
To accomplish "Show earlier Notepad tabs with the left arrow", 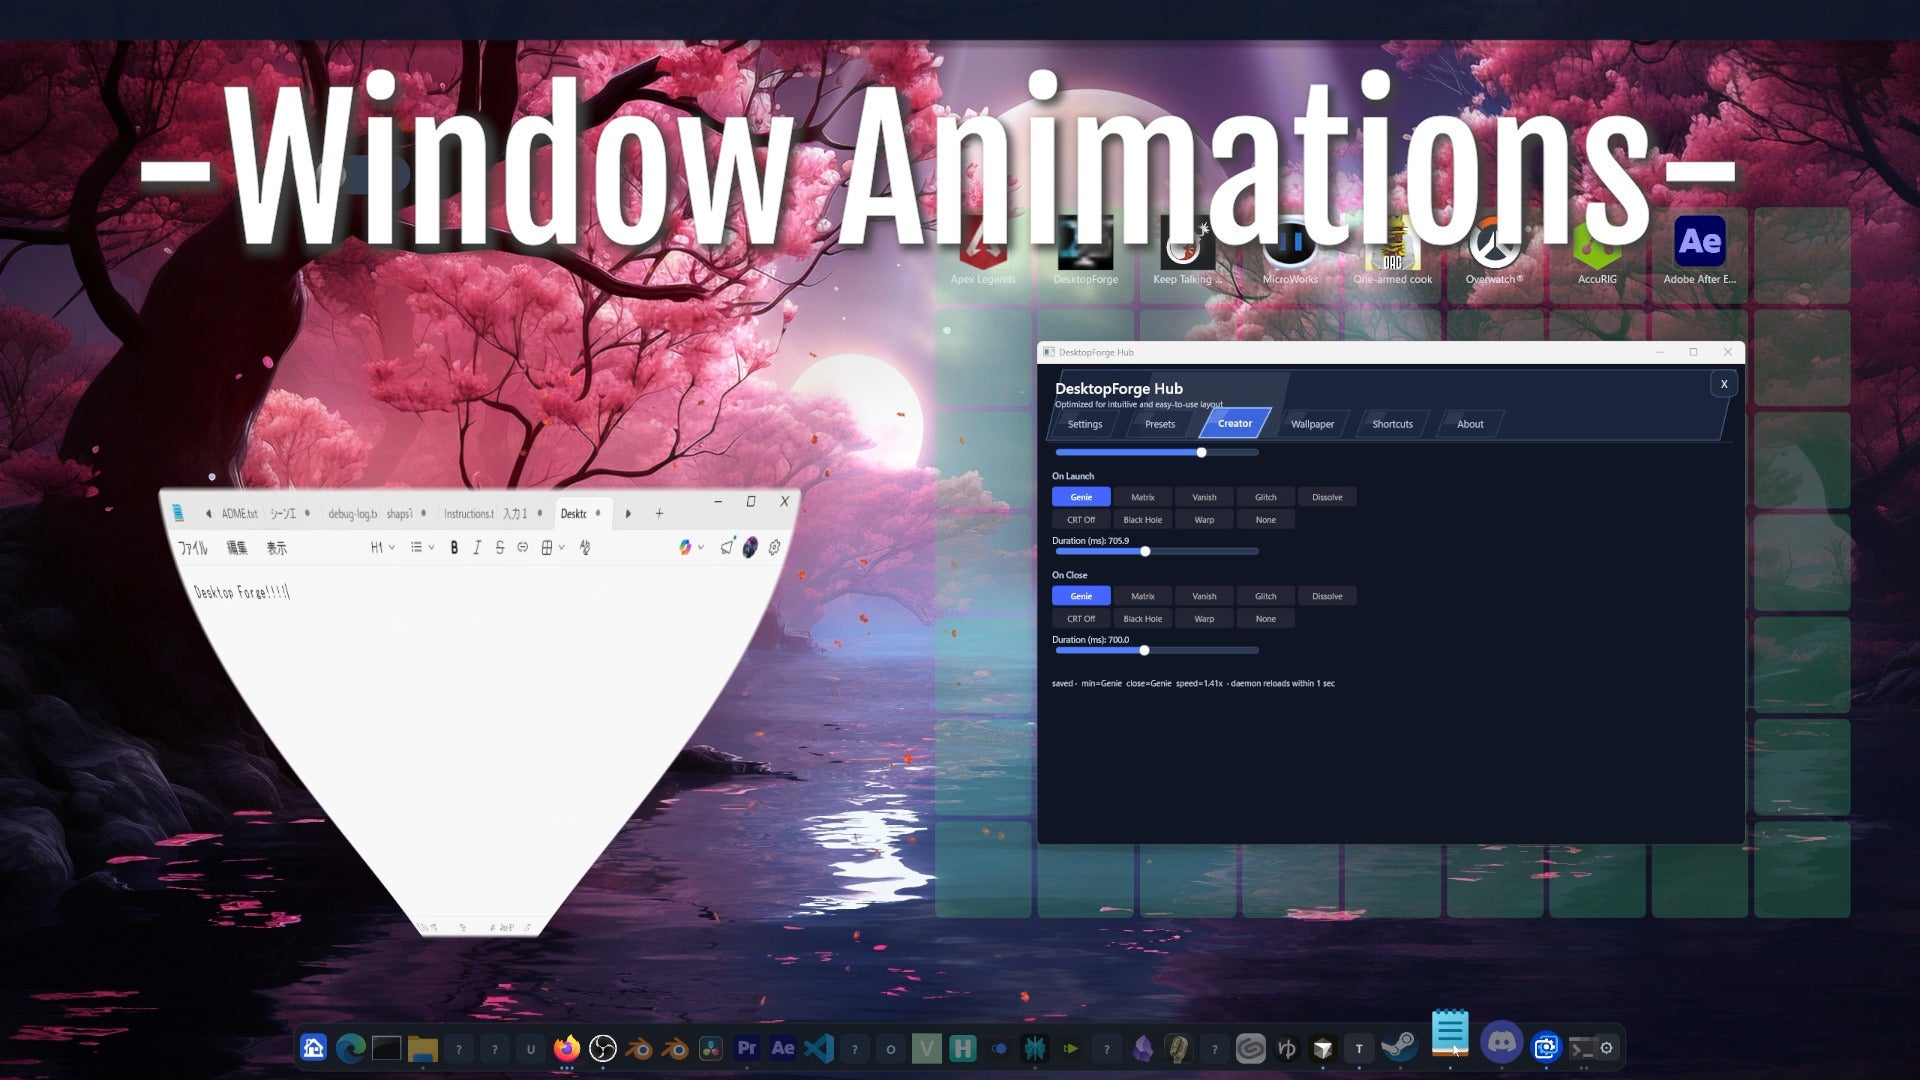I will click(x=208, y=514).
